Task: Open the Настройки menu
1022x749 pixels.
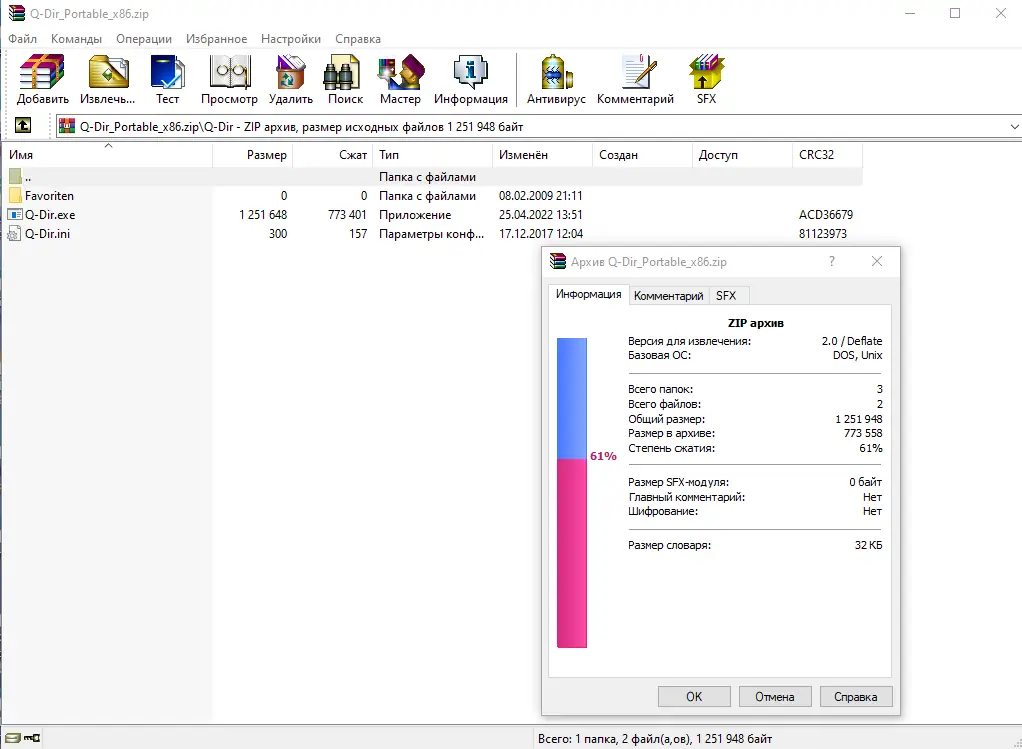Action: [291, 39]
